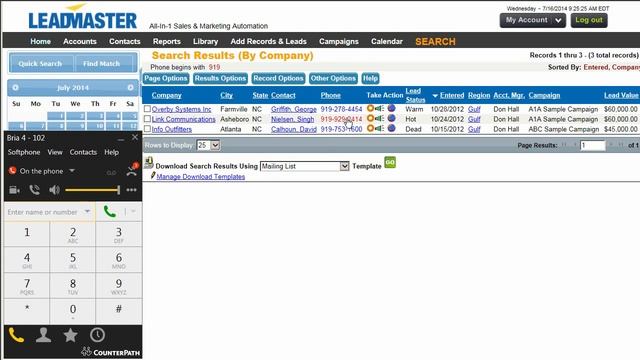Open the SEARCH nav item

pos(435,42)
